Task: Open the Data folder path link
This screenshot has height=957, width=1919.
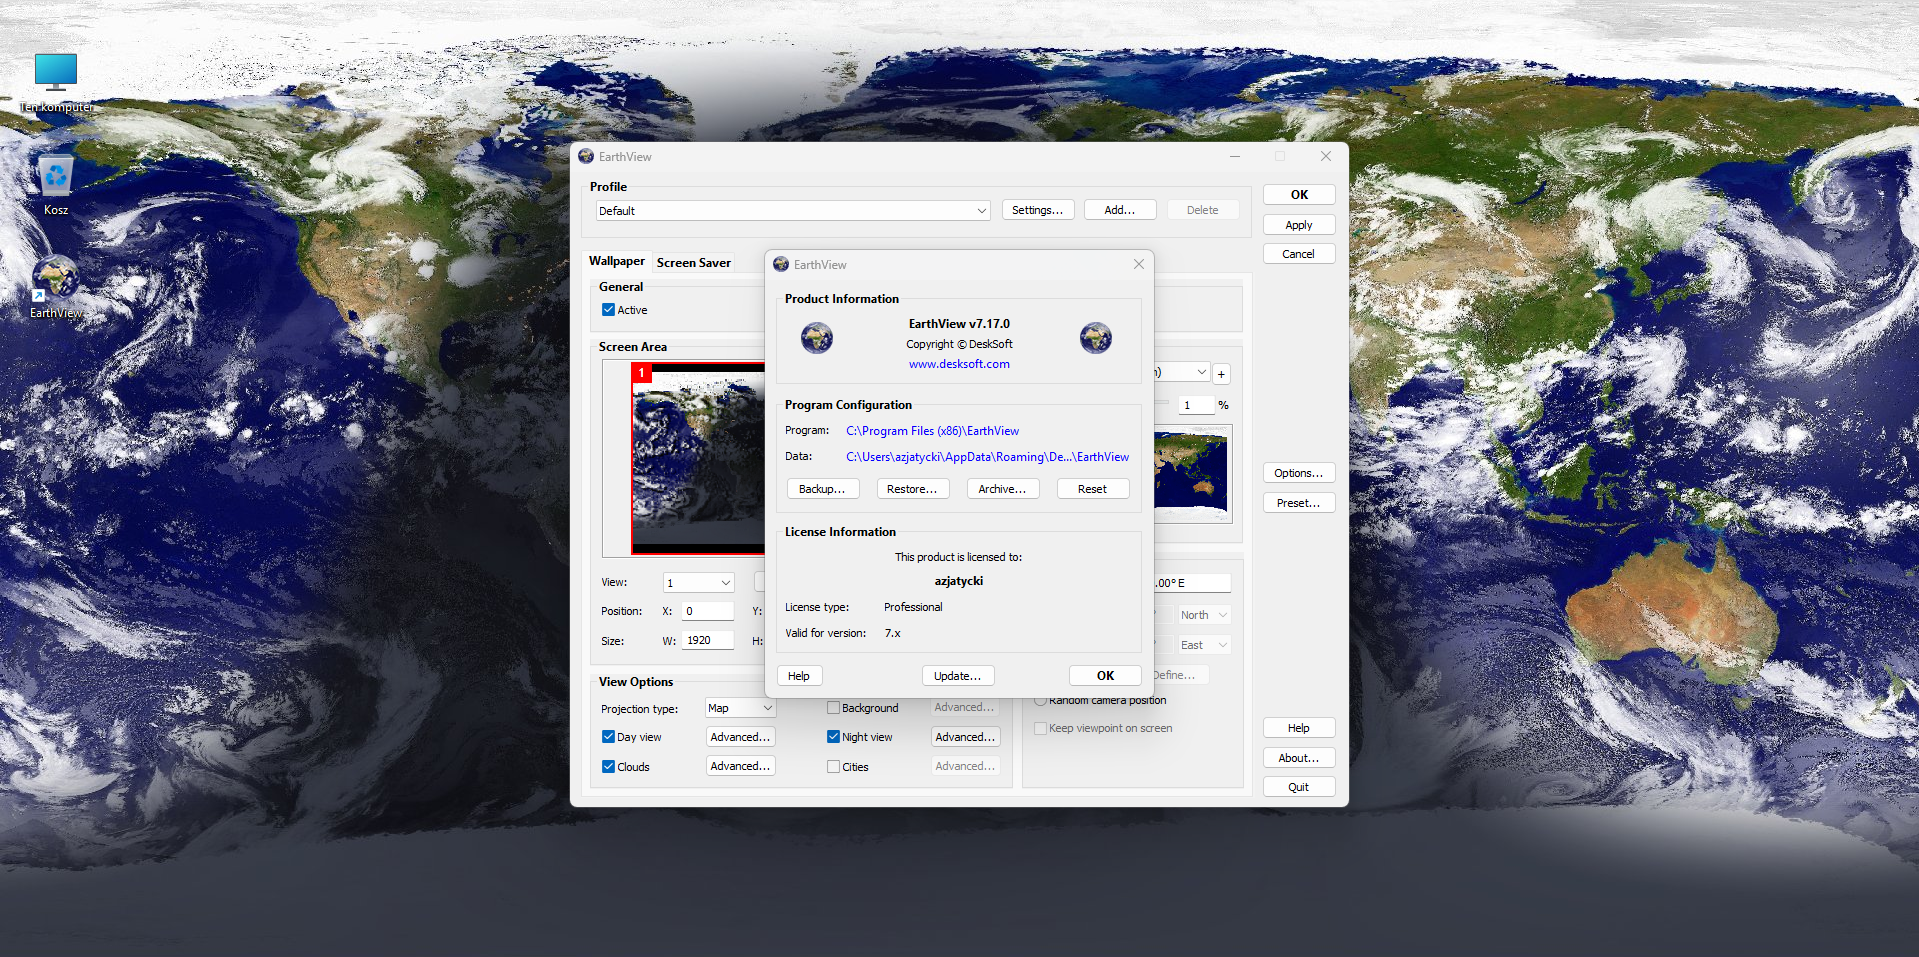Action: coord(988,457)
